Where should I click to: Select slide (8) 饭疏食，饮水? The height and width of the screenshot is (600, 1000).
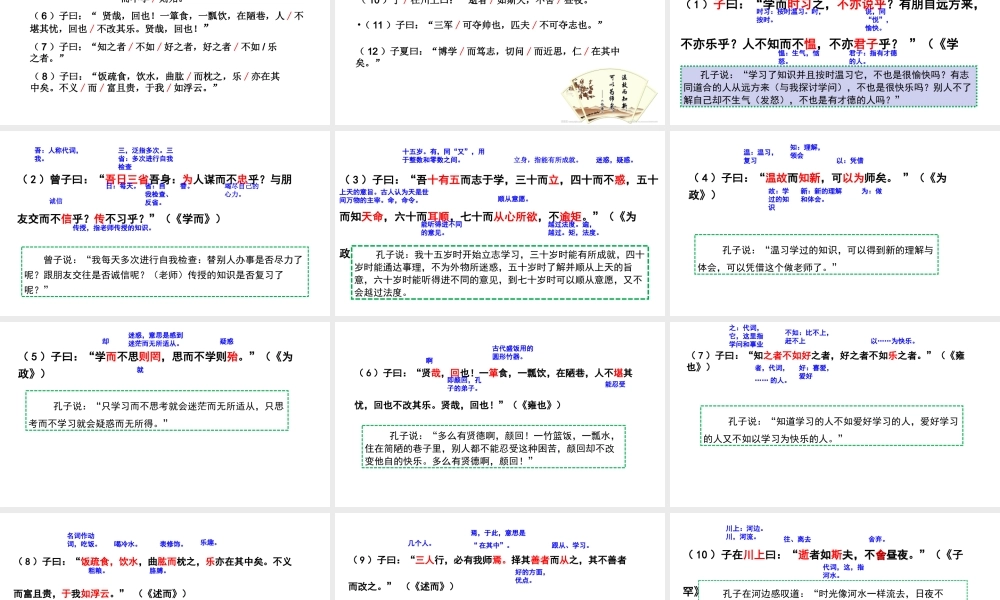[x=165, y=557]
